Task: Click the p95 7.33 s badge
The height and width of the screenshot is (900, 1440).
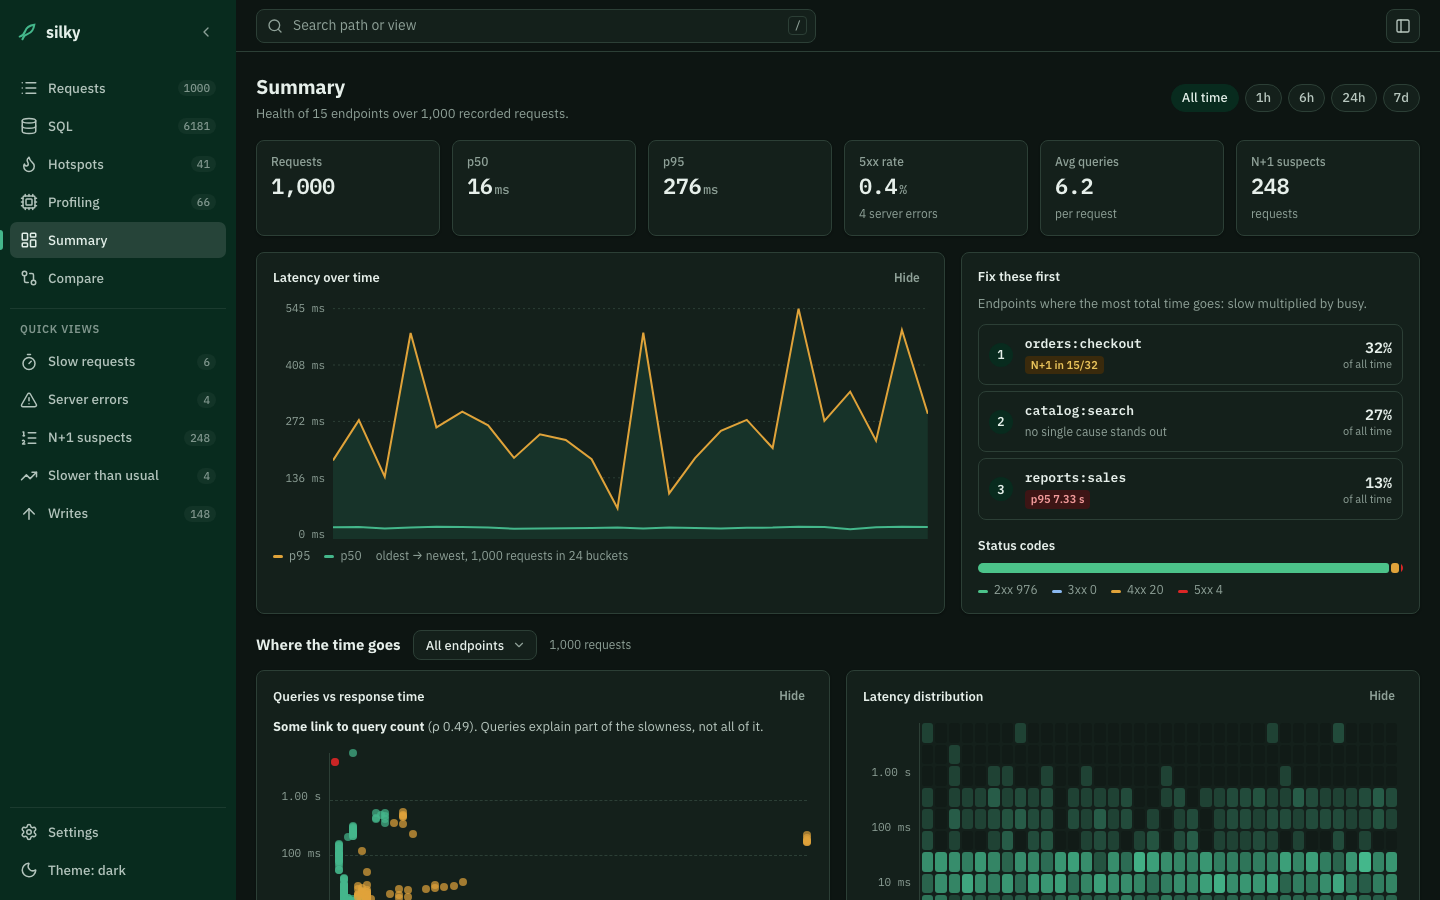Action: (x=1057, y=499)
